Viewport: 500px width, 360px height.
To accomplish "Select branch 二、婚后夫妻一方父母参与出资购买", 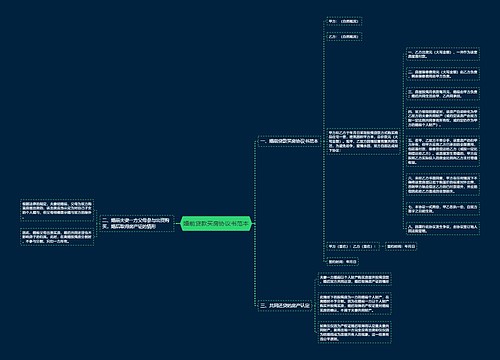I will 137,224.
